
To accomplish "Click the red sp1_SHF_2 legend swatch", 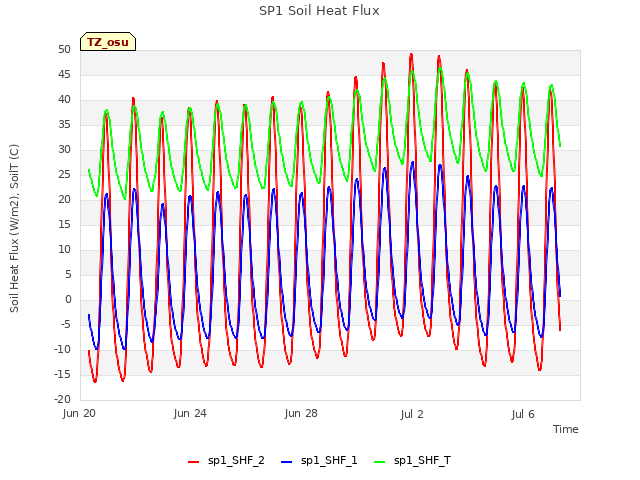I will coord(193,462).
